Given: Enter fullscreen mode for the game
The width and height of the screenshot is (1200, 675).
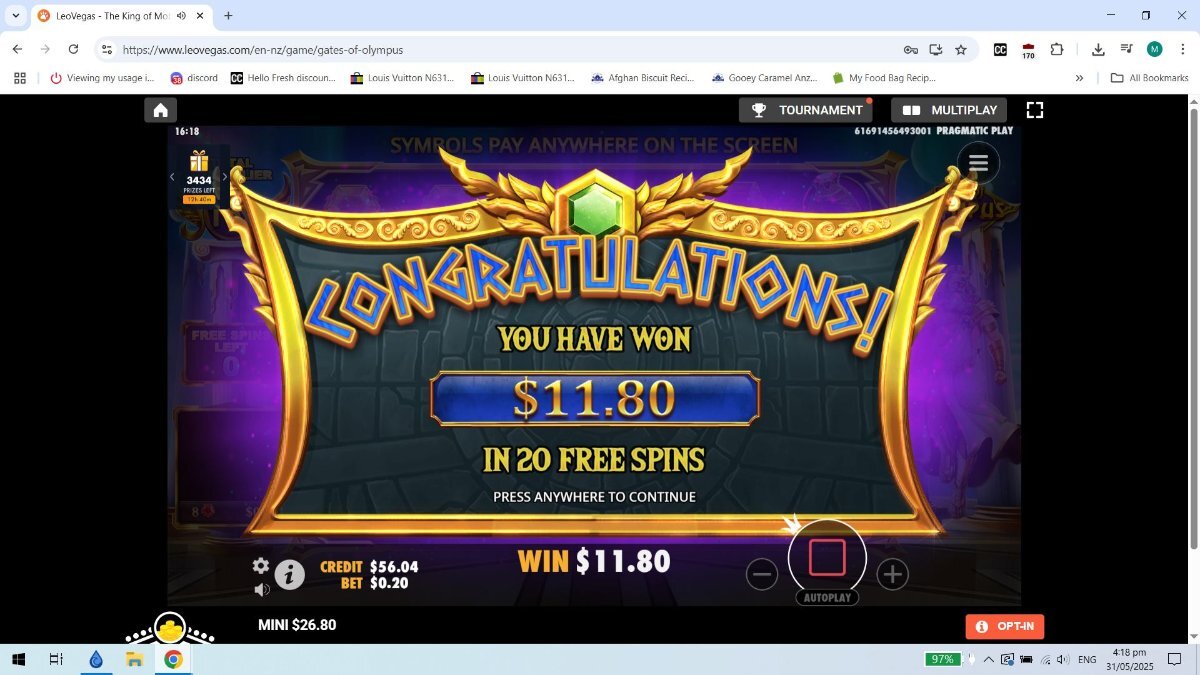Looking at the screenshot, I should [1035, 110].
